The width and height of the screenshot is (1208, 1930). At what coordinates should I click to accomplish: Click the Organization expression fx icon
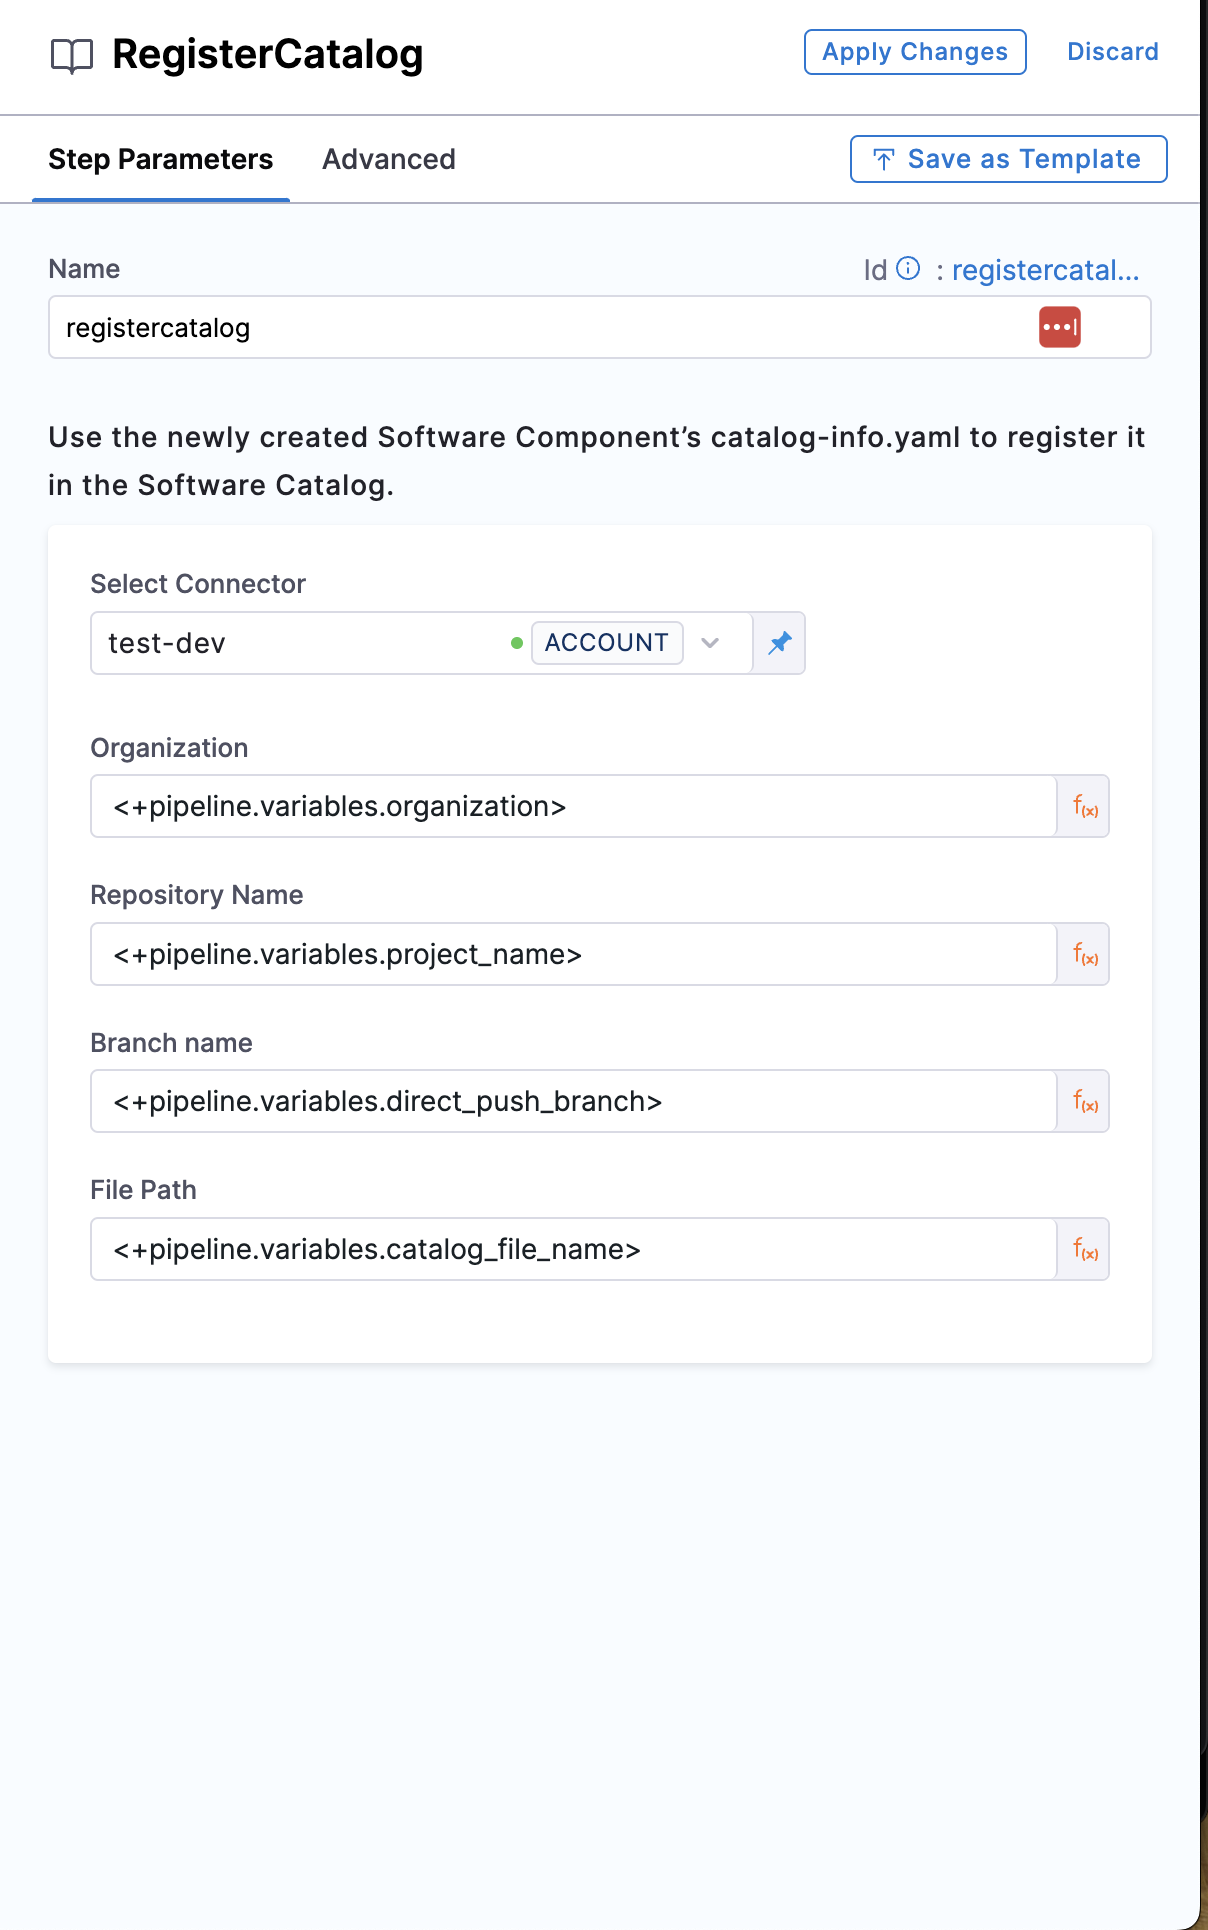coord(1085,806)
